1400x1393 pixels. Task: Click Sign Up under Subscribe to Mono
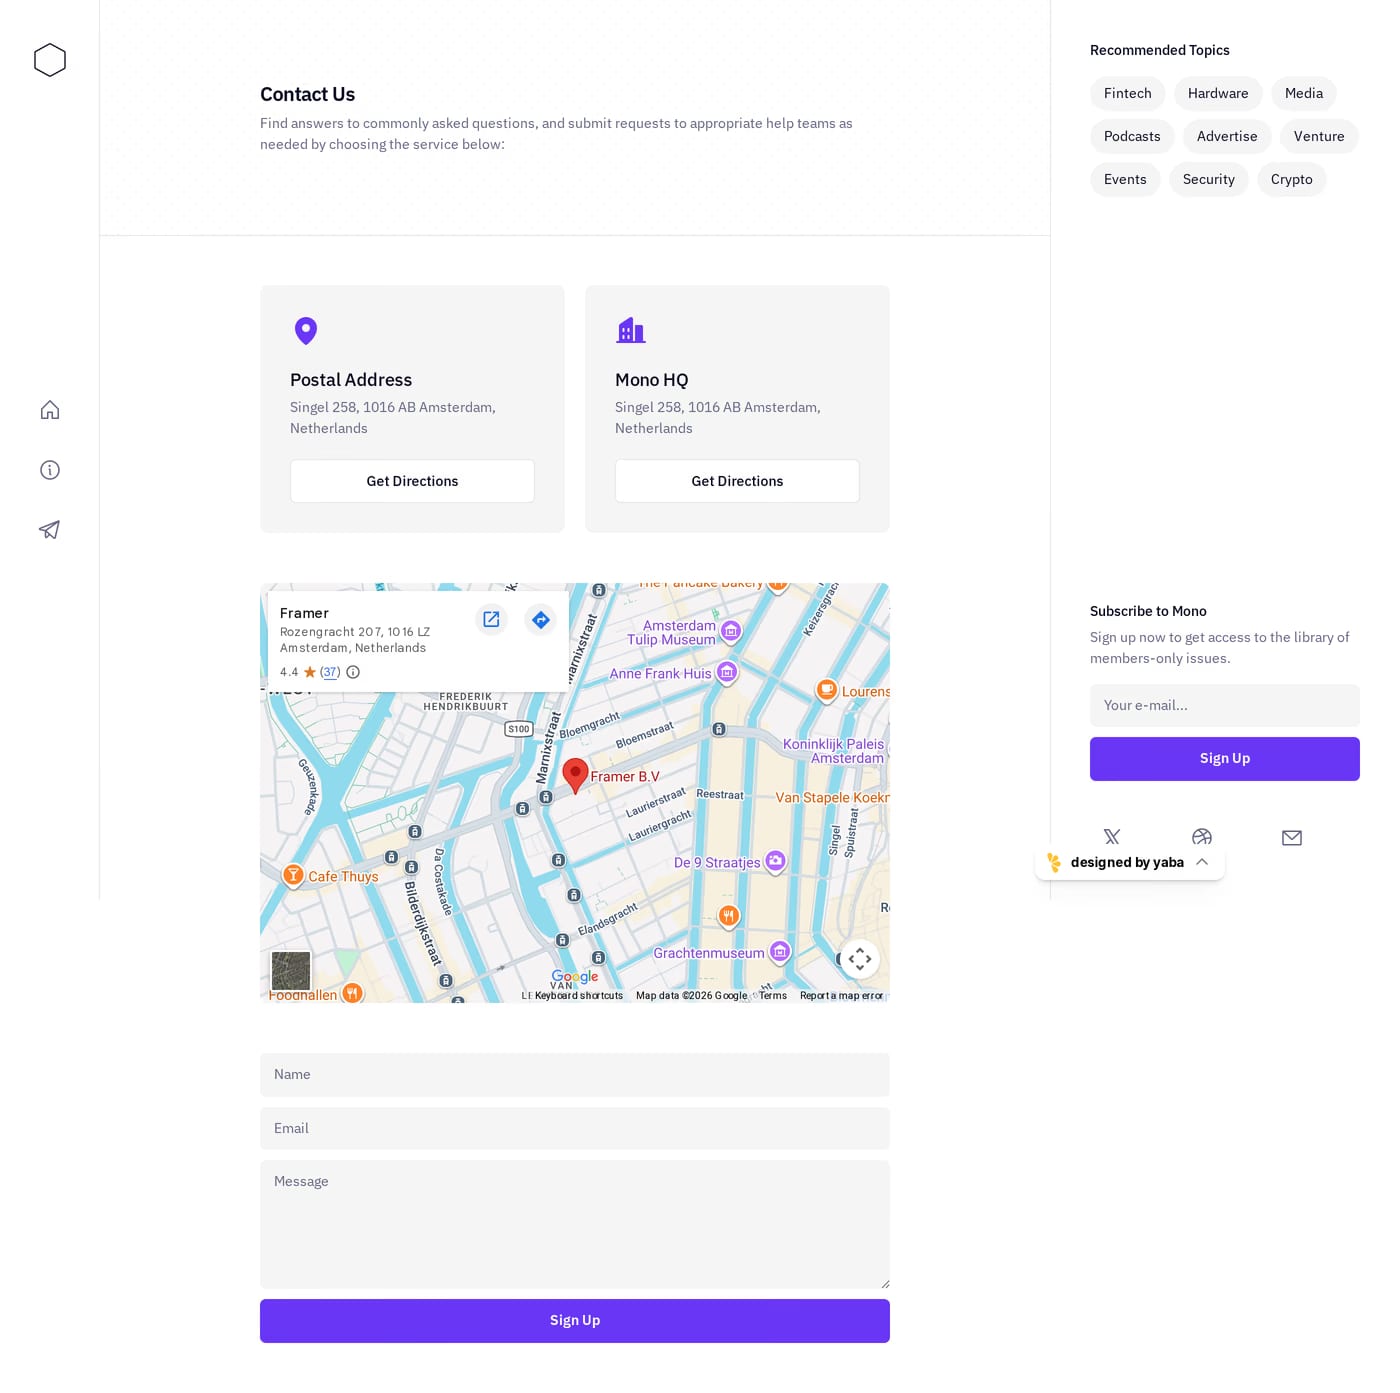coord(1225,759)
